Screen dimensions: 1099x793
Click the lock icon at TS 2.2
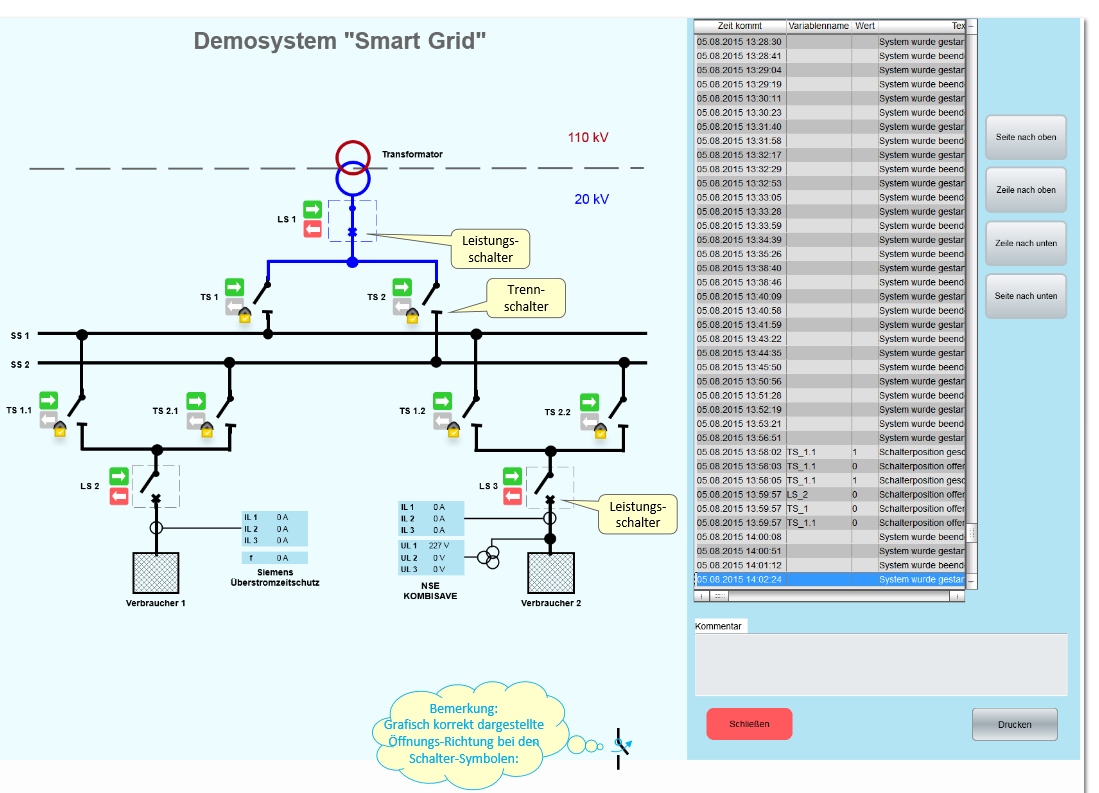[x=600, y=430]
